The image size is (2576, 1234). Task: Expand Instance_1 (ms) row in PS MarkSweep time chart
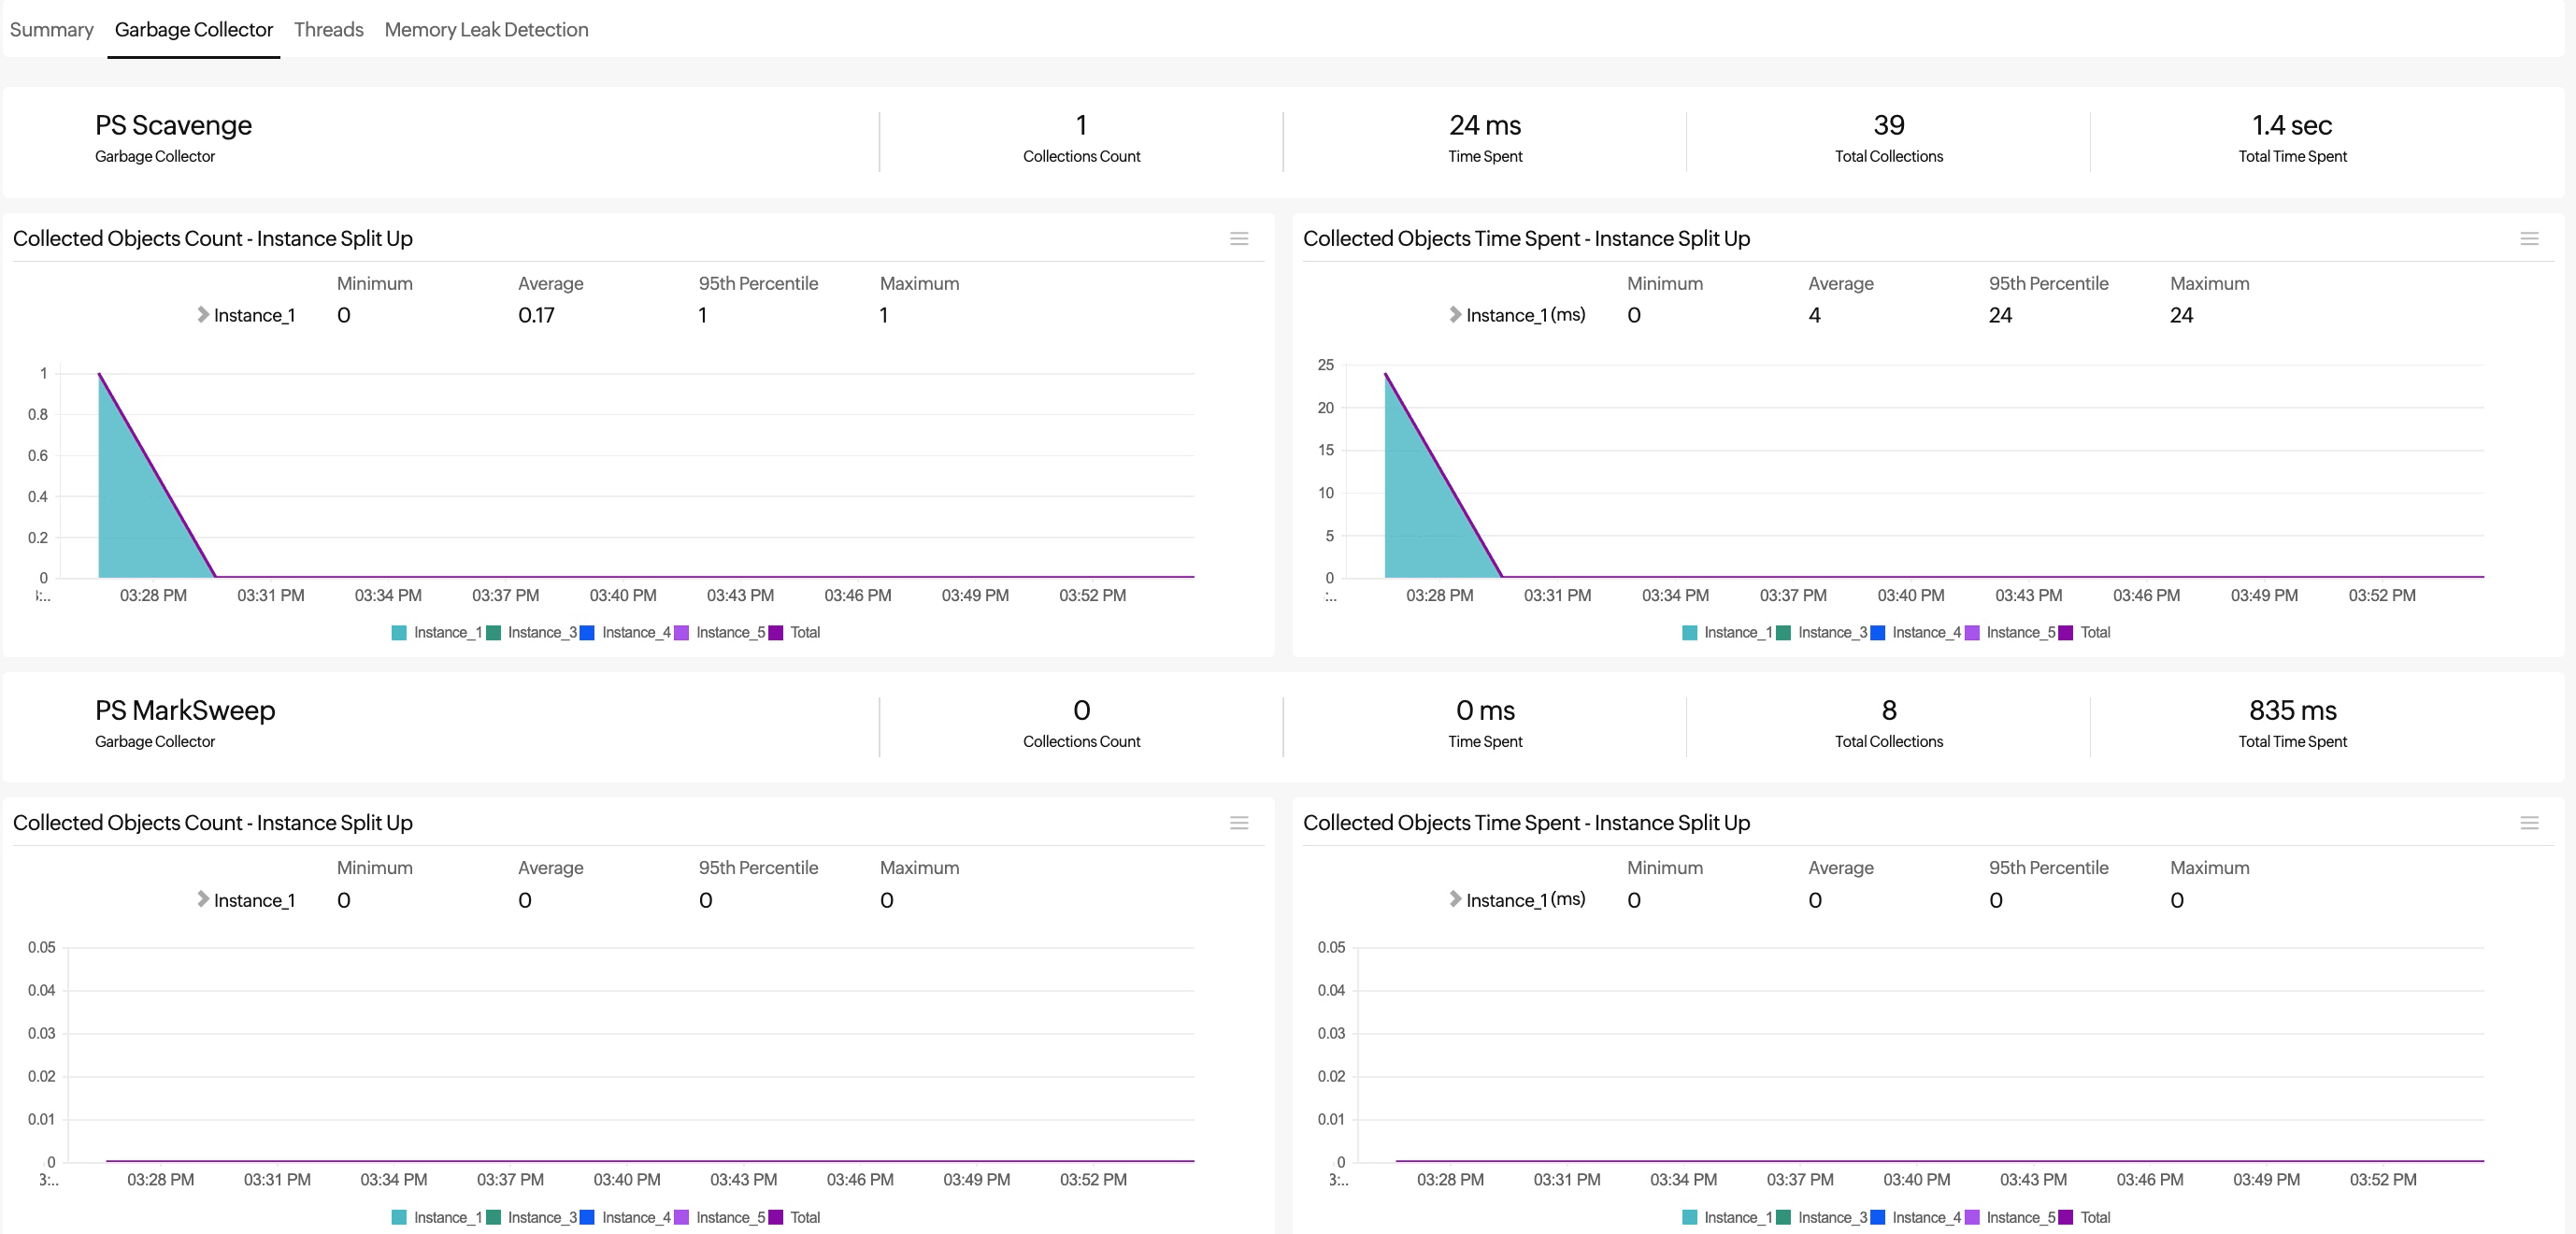pos(1455,899)
